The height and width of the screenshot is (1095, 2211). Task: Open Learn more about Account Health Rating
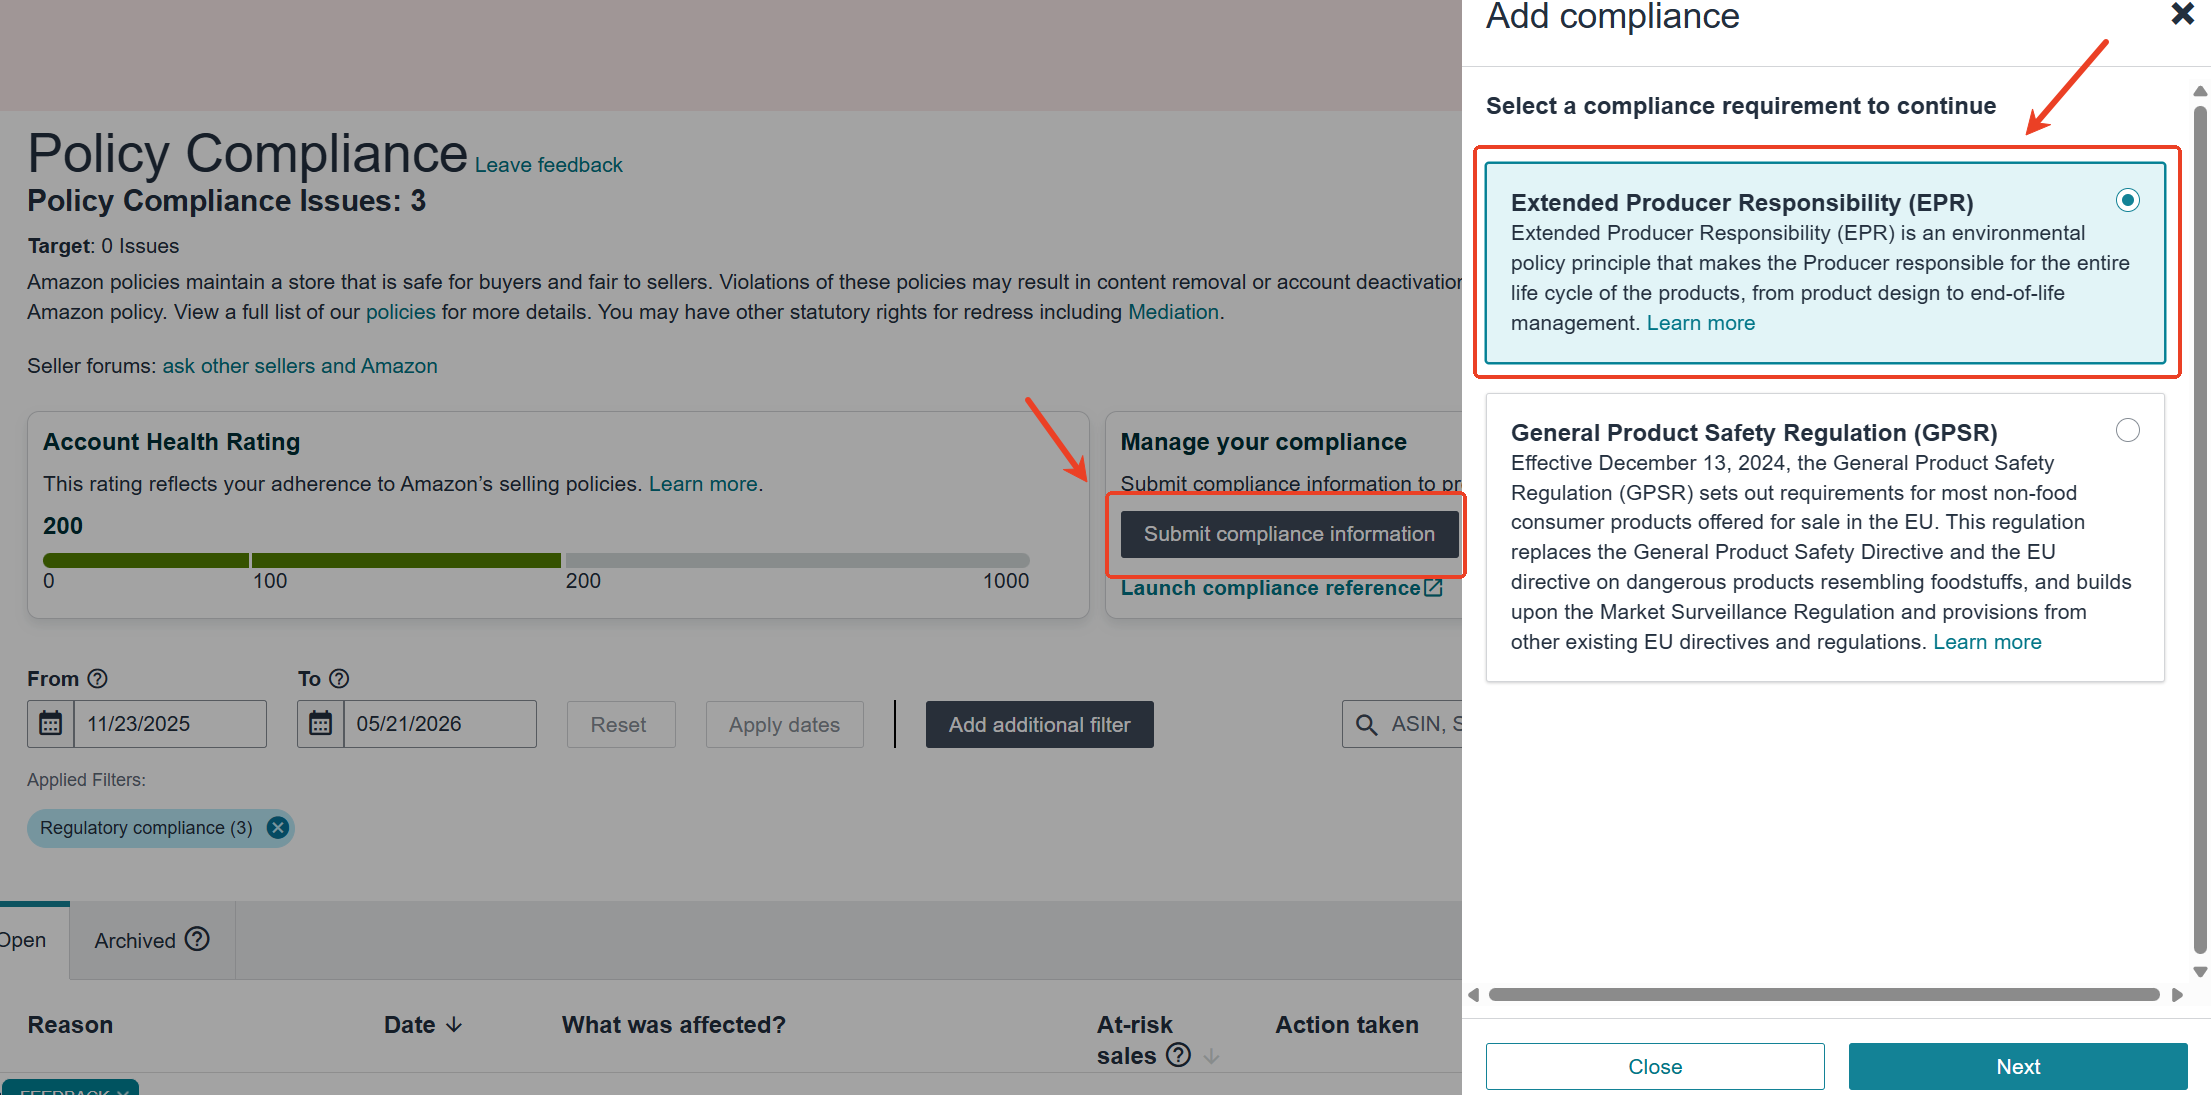tap(703, 484)
